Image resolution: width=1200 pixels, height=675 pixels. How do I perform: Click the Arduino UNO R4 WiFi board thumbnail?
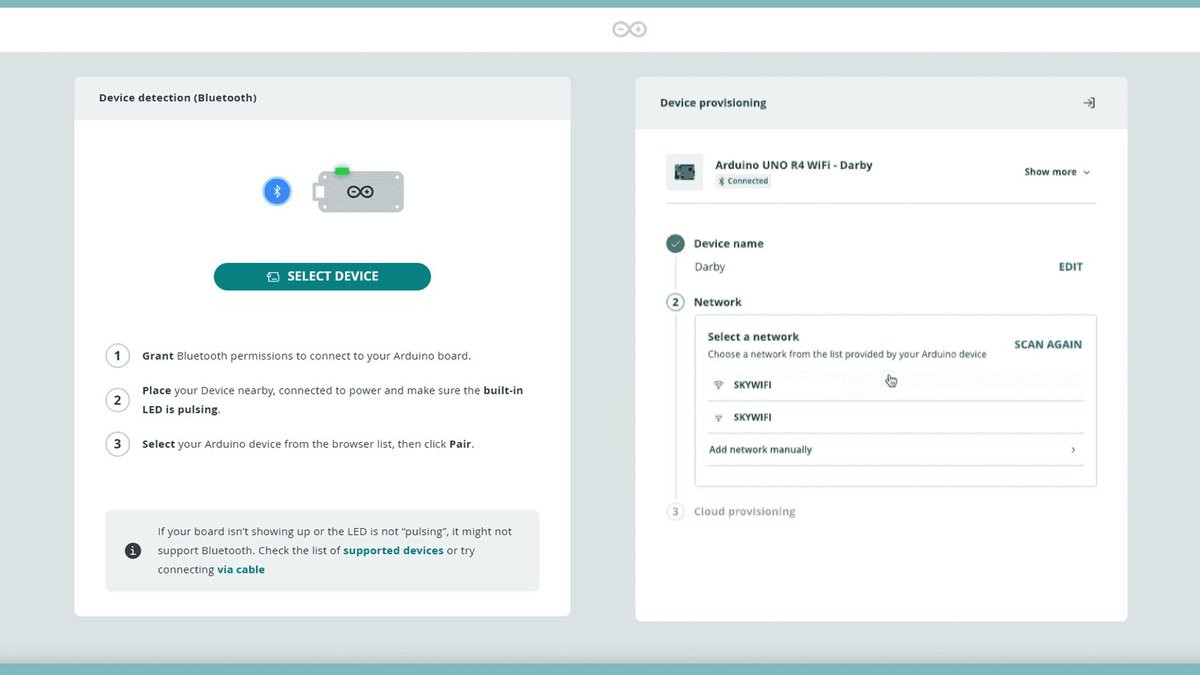click(684, 172)
